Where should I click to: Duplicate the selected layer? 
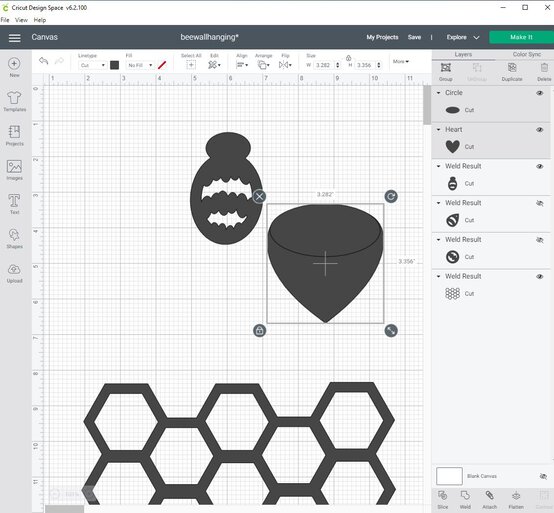[512, 72]
